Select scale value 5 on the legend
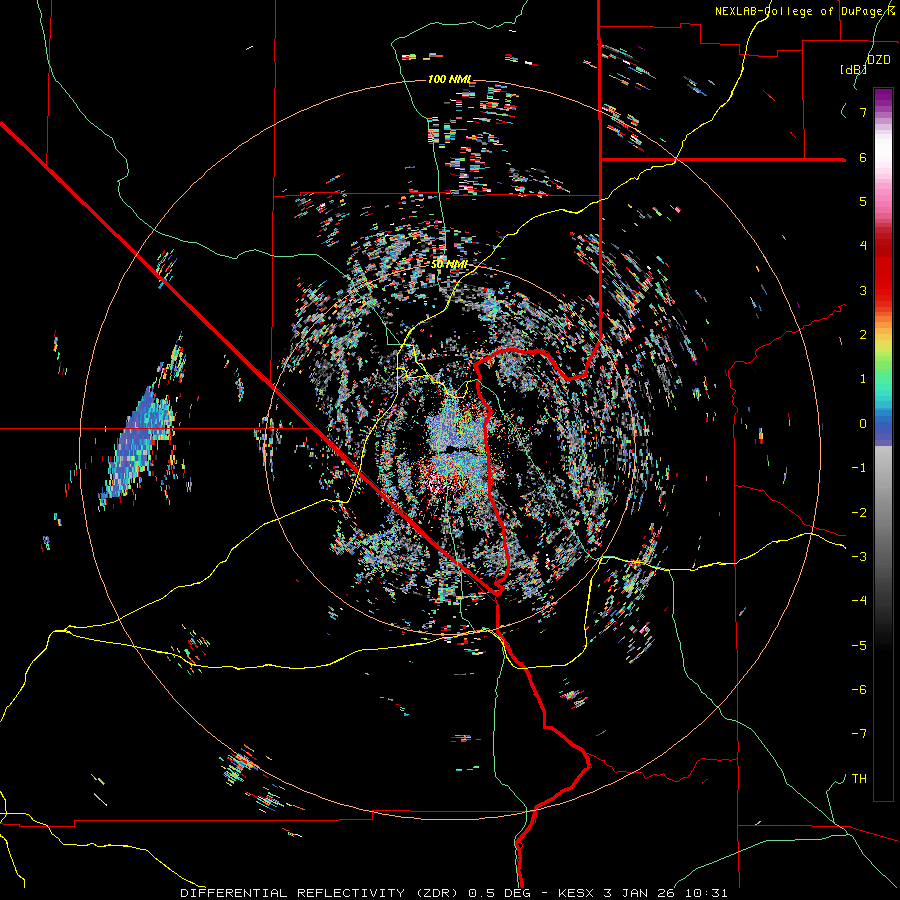Viewport: 900px width, 900px height. click(863, 201)
